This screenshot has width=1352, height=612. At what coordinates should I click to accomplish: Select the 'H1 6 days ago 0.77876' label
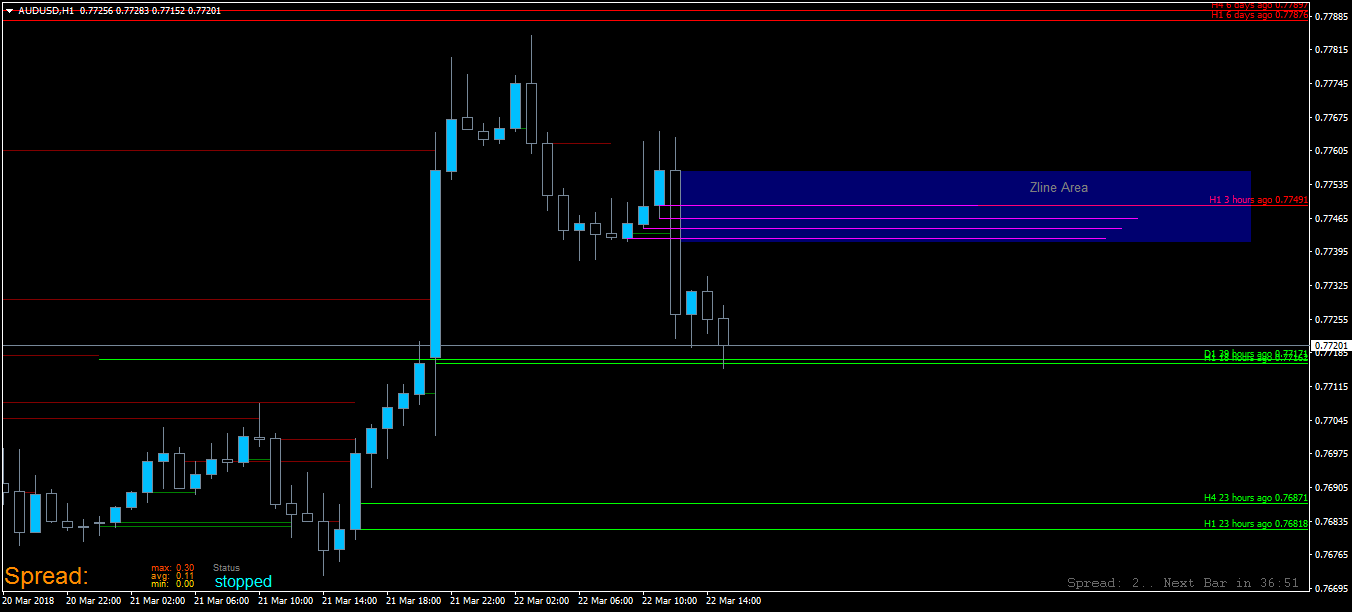pyautogui.click(x=1258, y=15)
